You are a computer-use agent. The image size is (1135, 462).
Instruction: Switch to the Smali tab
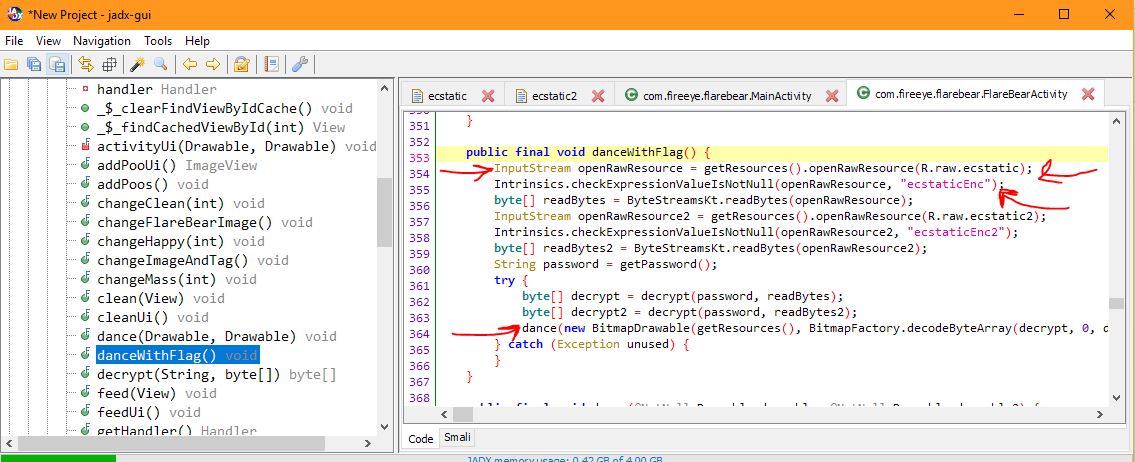456,438
